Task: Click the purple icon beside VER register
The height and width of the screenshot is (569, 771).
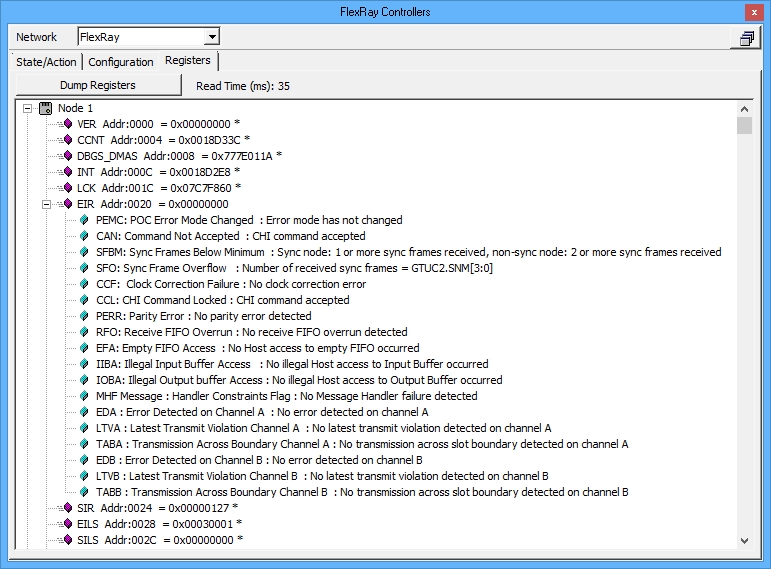Action: coord(67,124)
